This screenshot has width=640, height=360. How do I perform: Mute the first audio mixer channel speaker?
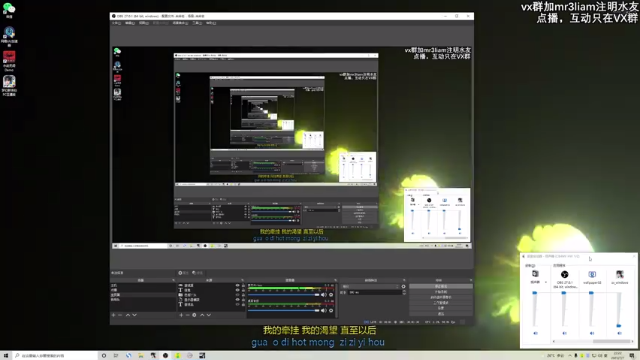coord(323,295)
